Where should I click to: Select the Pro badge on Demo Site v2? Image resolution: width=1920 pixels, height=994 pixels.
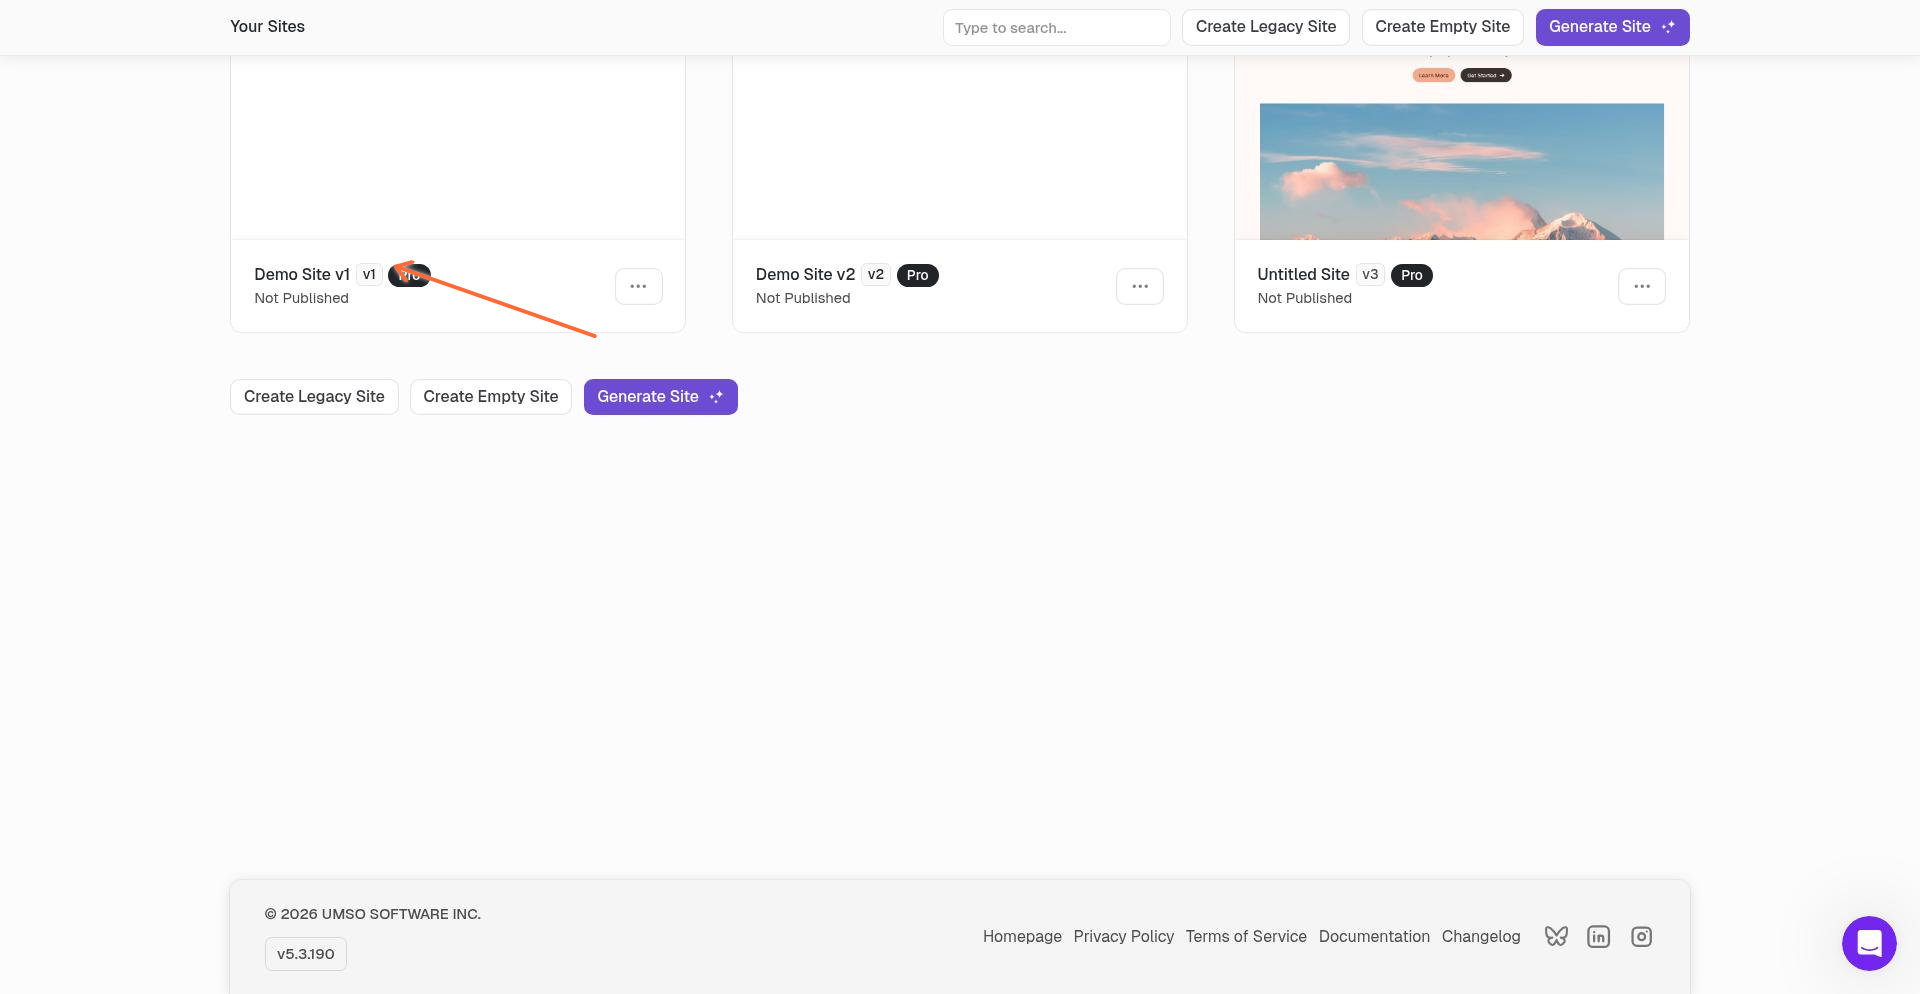[917, 275]
